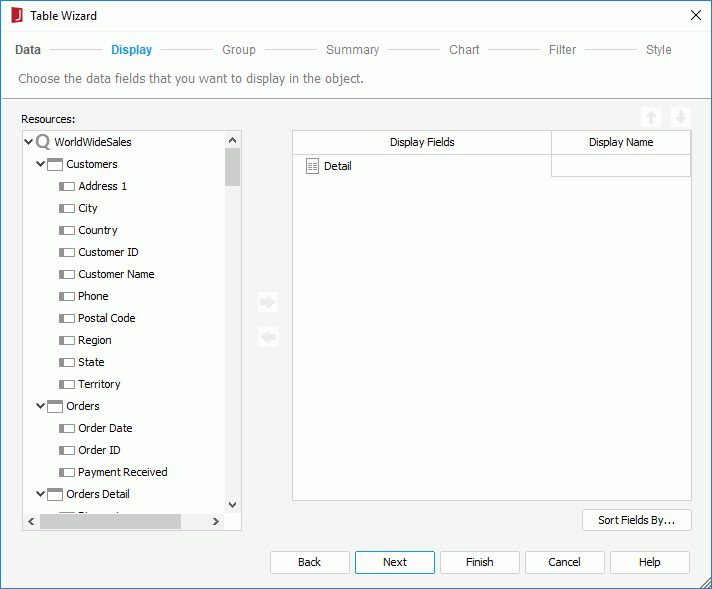The height and width of the screenshot is (589, 712).
Task: Select the WorldWideSales label
Action: (93, 142)
